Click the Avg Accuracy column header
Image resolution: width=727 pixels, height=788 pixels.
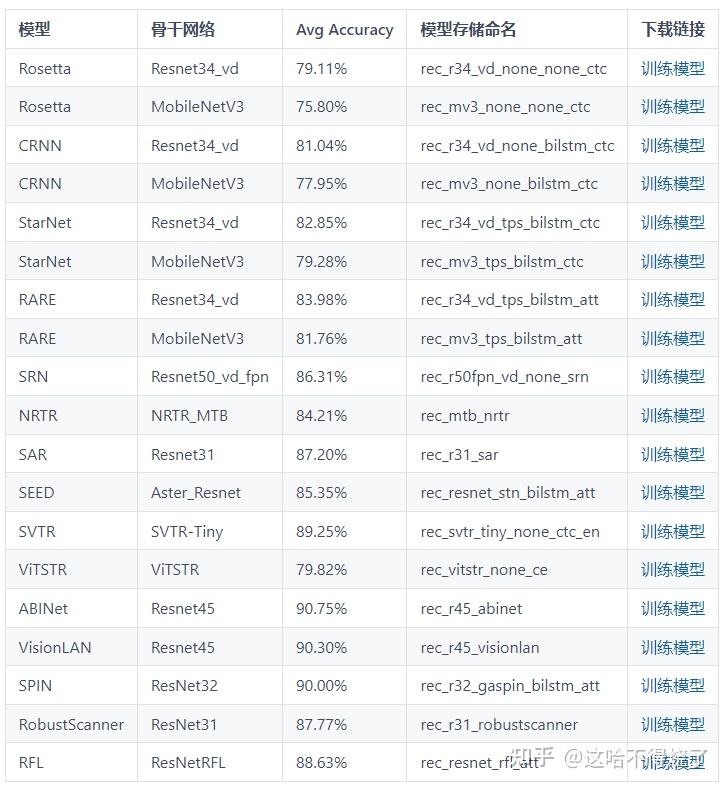(x=344, y=30)
